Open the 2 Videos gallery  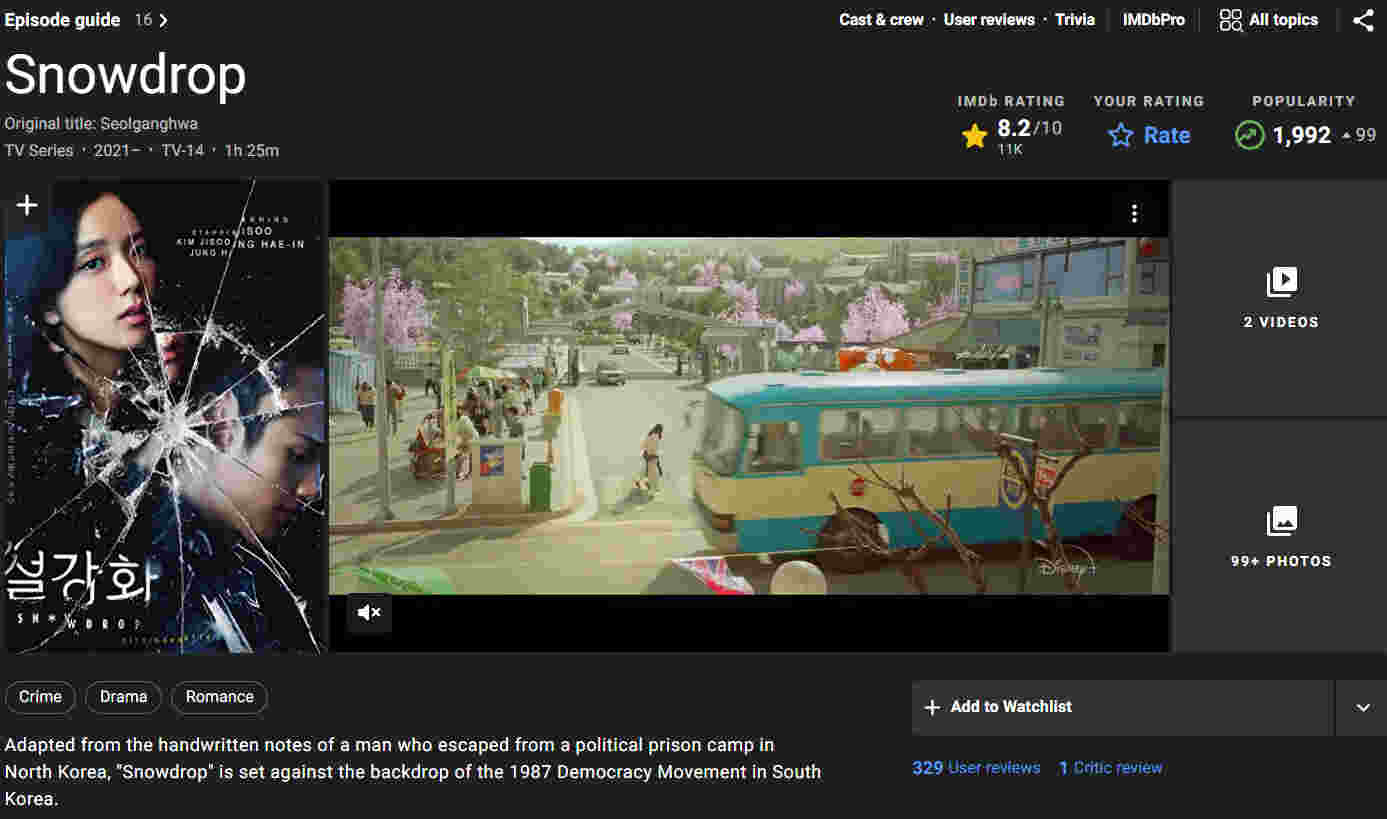point(1281,298)
